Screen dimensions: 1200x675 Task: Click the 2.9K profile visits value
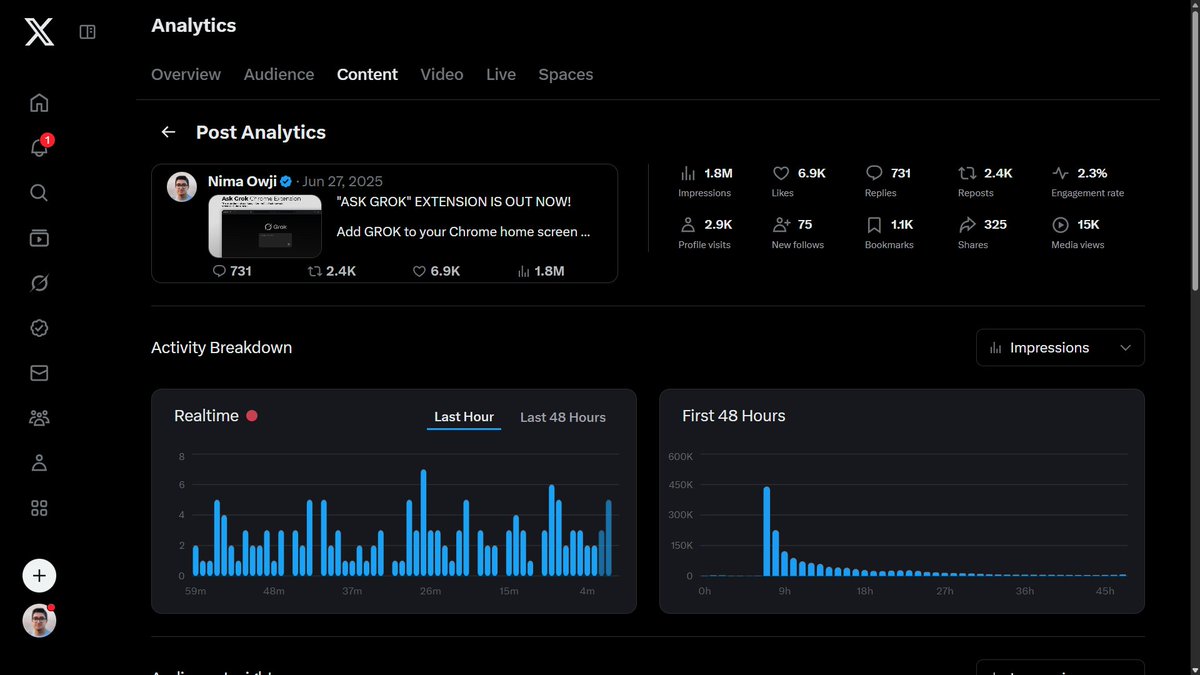point(718,225)
